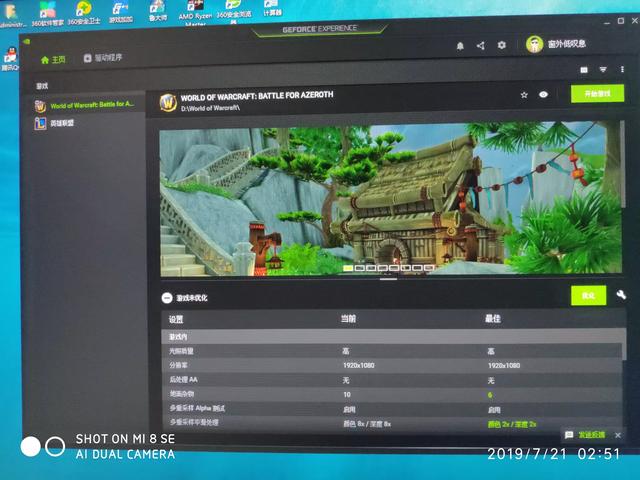Open settings via the gear icon
This screenshot has height=480, width=640.
[x=501, y=45]
